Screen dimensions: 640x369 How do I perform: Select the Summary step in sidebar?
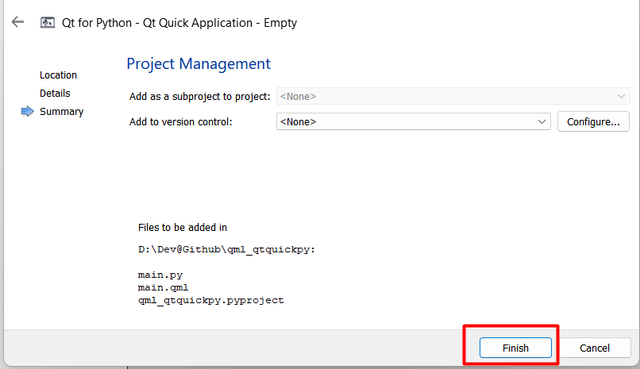click(61, 111)
